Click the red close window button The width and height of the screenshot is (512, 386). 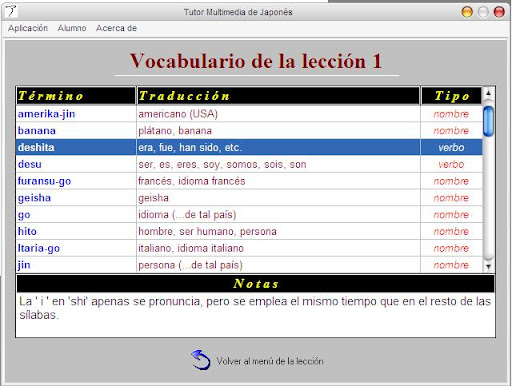[x=499, y=12]
